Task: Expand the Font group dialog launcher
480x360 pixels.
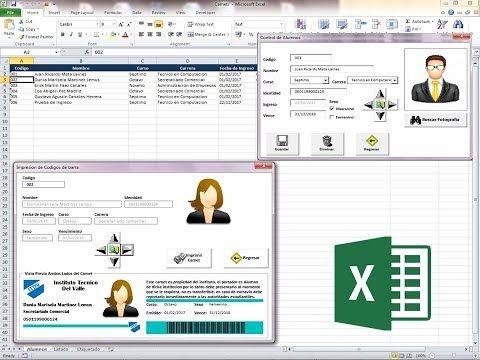Action: pos(131,44)
